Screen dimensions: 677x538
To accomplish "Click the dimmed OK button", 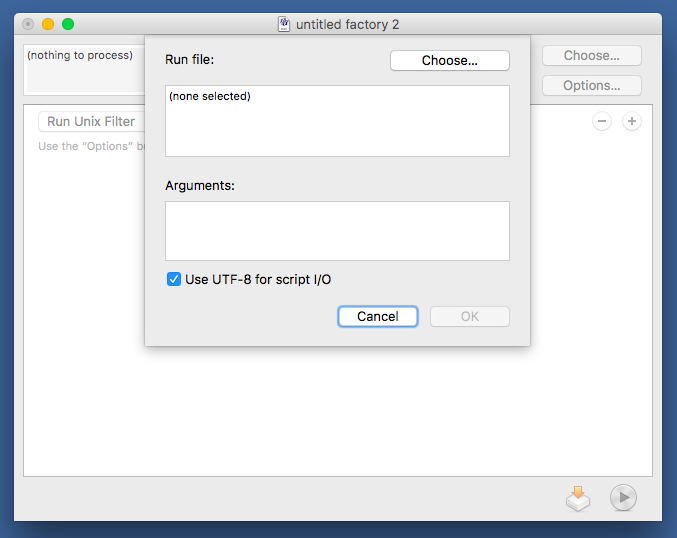I will [469, 317].
